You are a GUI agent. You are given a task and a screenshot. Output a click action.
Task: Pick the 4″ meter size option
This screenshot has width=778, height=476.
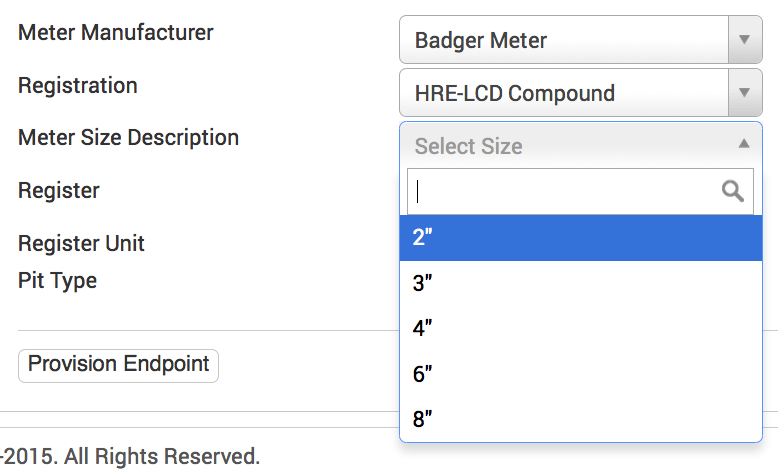(x=580, y=328)
